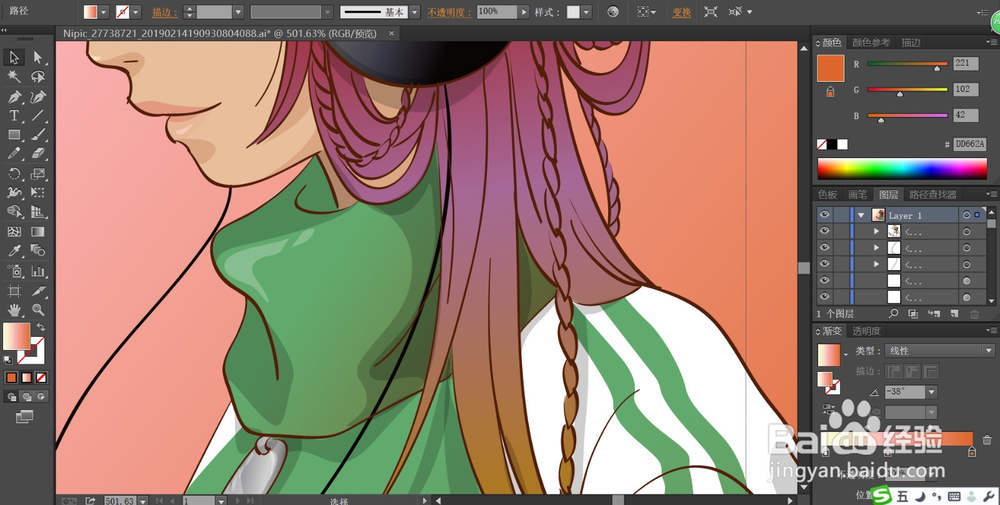The width and height of the screenshot is (1000, 505).
Task: Expand the third sublayer group triangle
Action: (x=878, y=264)
